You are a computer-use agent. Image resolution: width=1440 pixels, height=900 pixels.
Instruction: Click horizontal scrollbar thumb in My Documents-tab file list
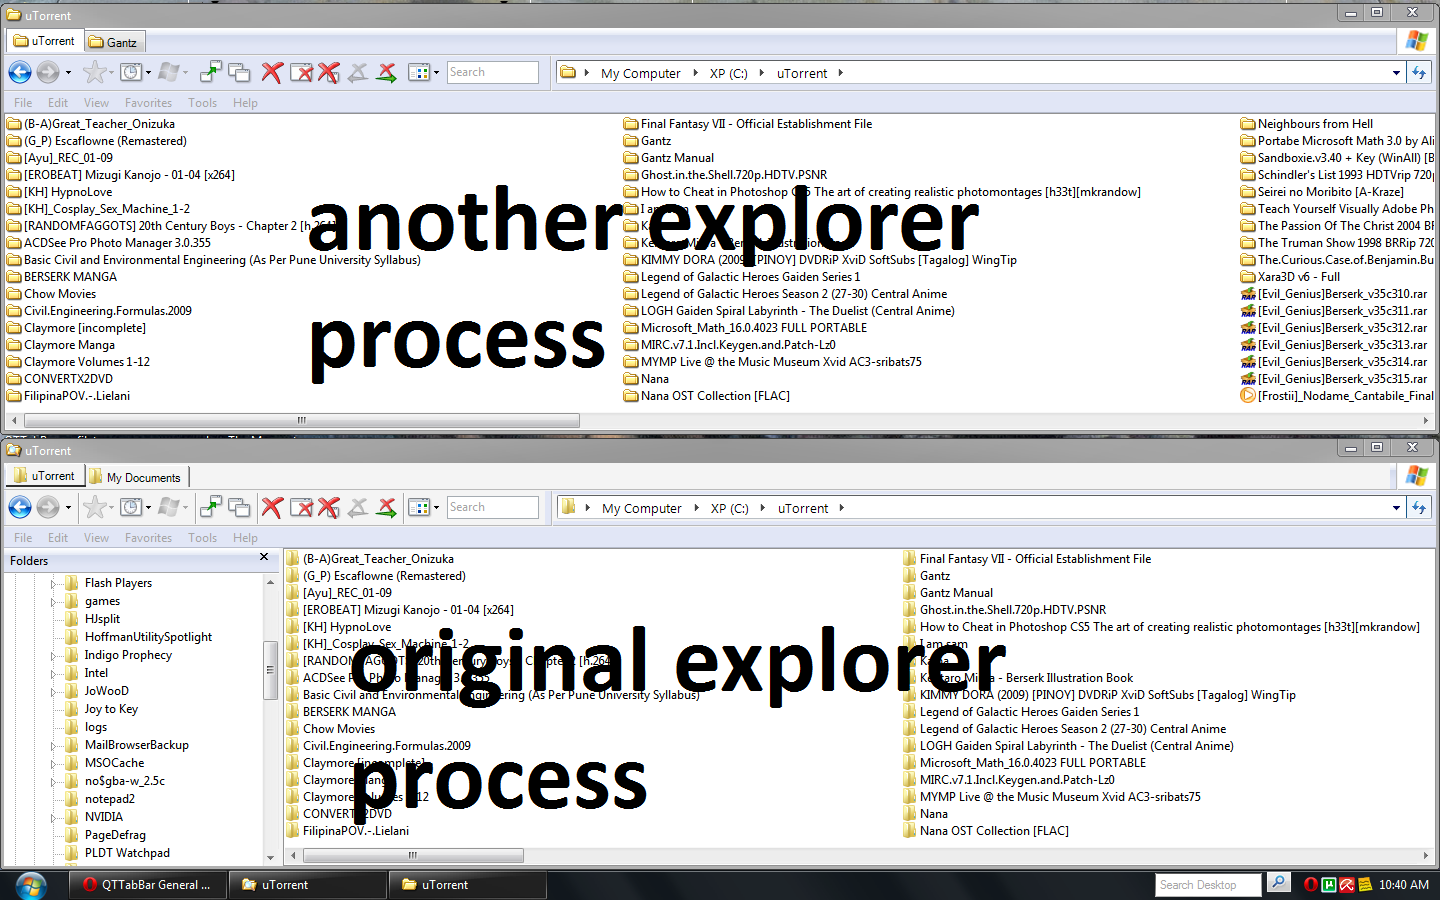pyautogui.click(x=413, y=855)
